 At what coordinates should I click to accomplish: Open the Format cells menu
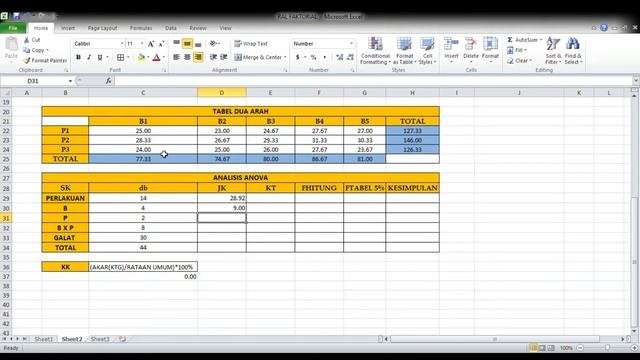[x=490, y=50]
